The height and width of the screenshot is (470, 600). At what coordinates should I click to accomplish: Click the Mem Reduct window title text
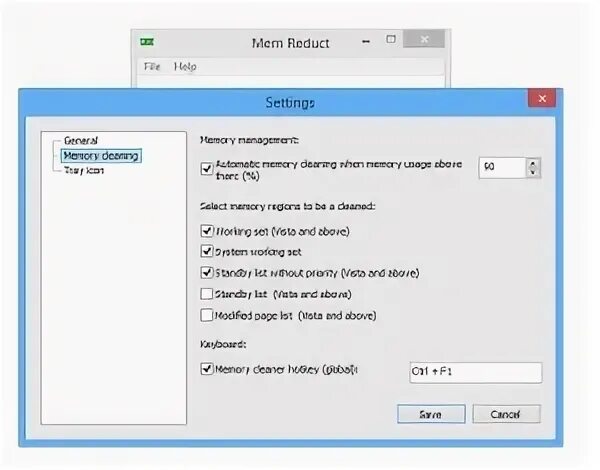290,43
